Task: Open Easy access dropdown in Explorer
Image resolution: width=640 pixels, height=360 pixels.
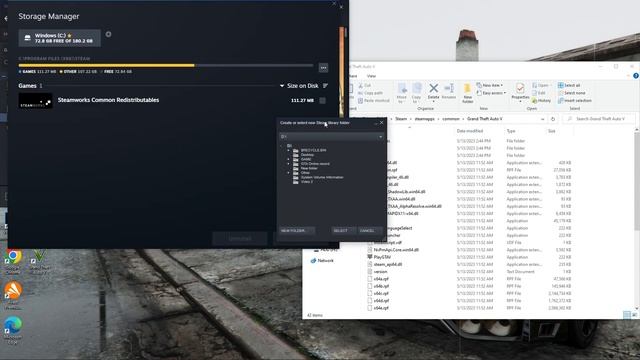Action: 491,93
